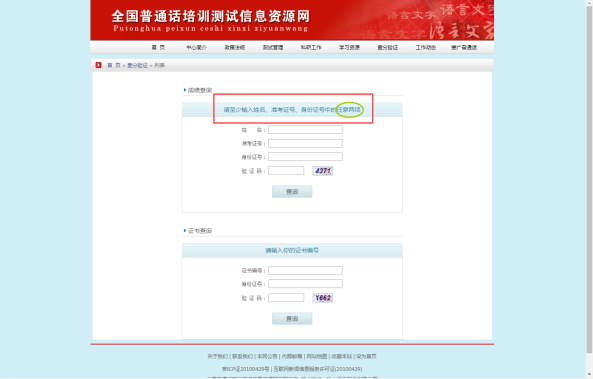The image size is (593, 379).
Task: Click the 验证码 box beside the 4371 captcha
Action: coord(286,171)
